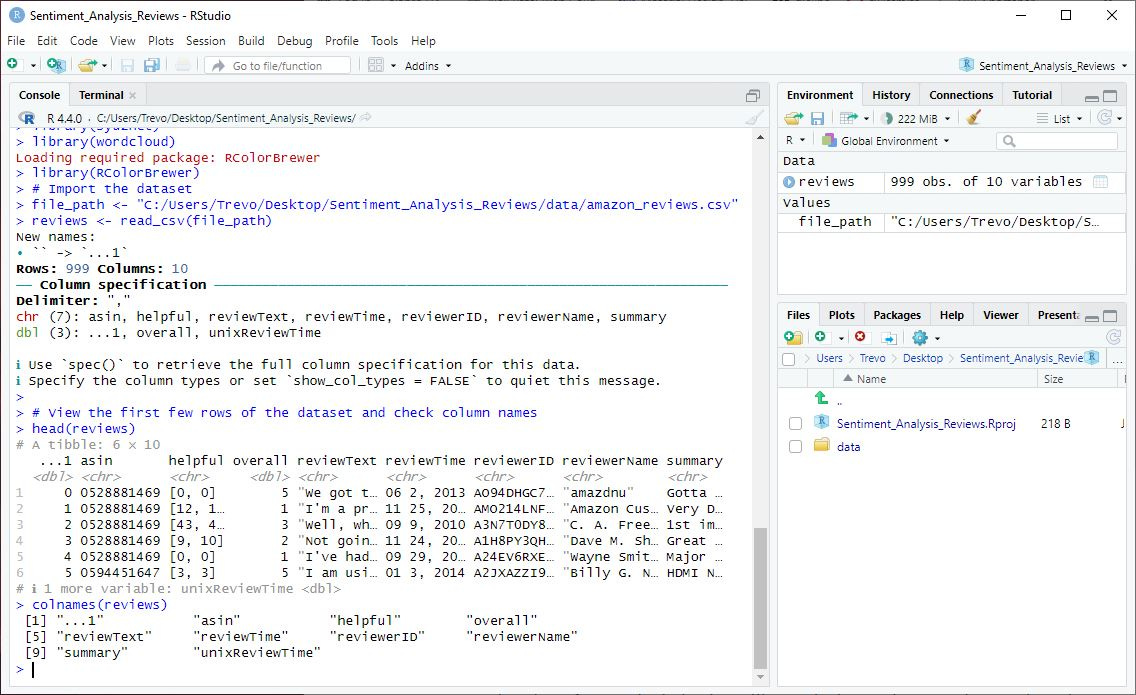The height and width of the screenshot is (695, 1136).
Task: Toggle select-all checkbox in Files path bar
Action: [x=789, y=359]
